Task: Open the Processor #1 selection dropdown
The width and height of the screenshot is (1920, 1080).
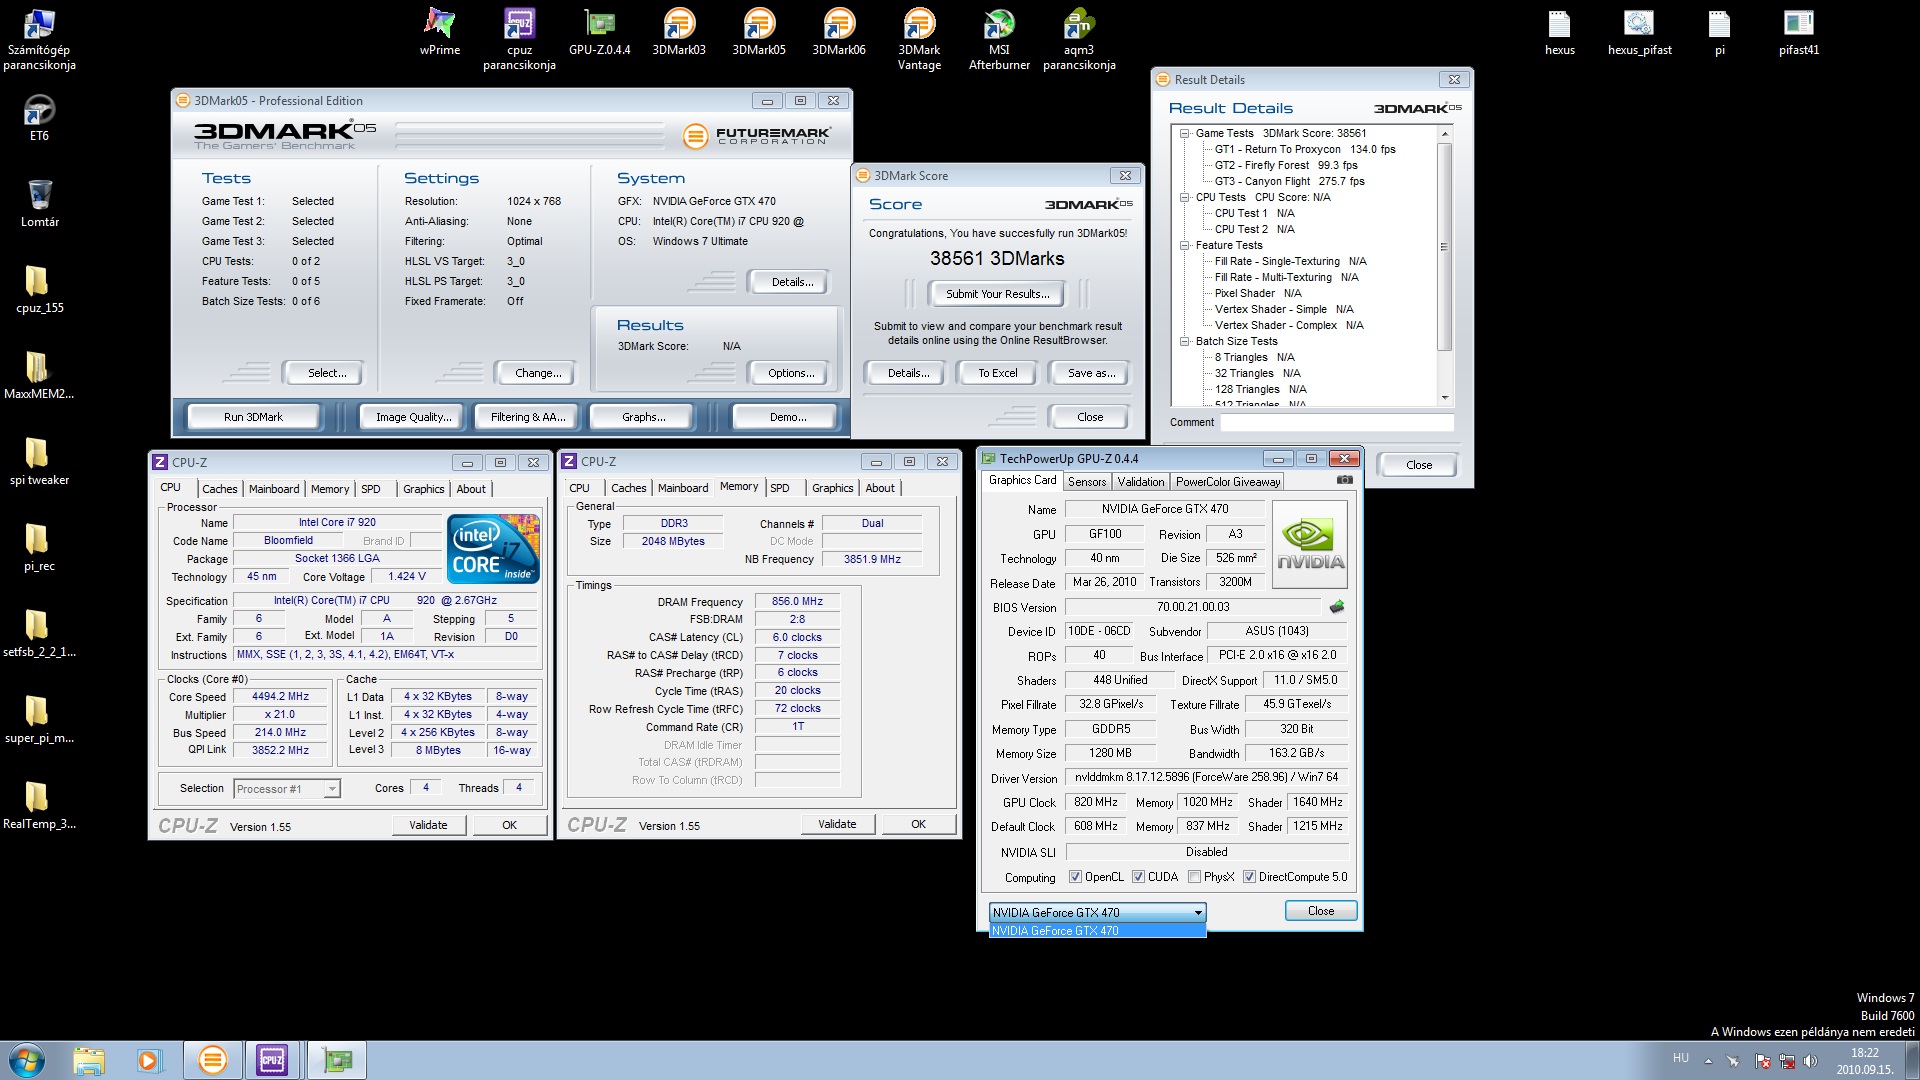Action: coord(287,789)
